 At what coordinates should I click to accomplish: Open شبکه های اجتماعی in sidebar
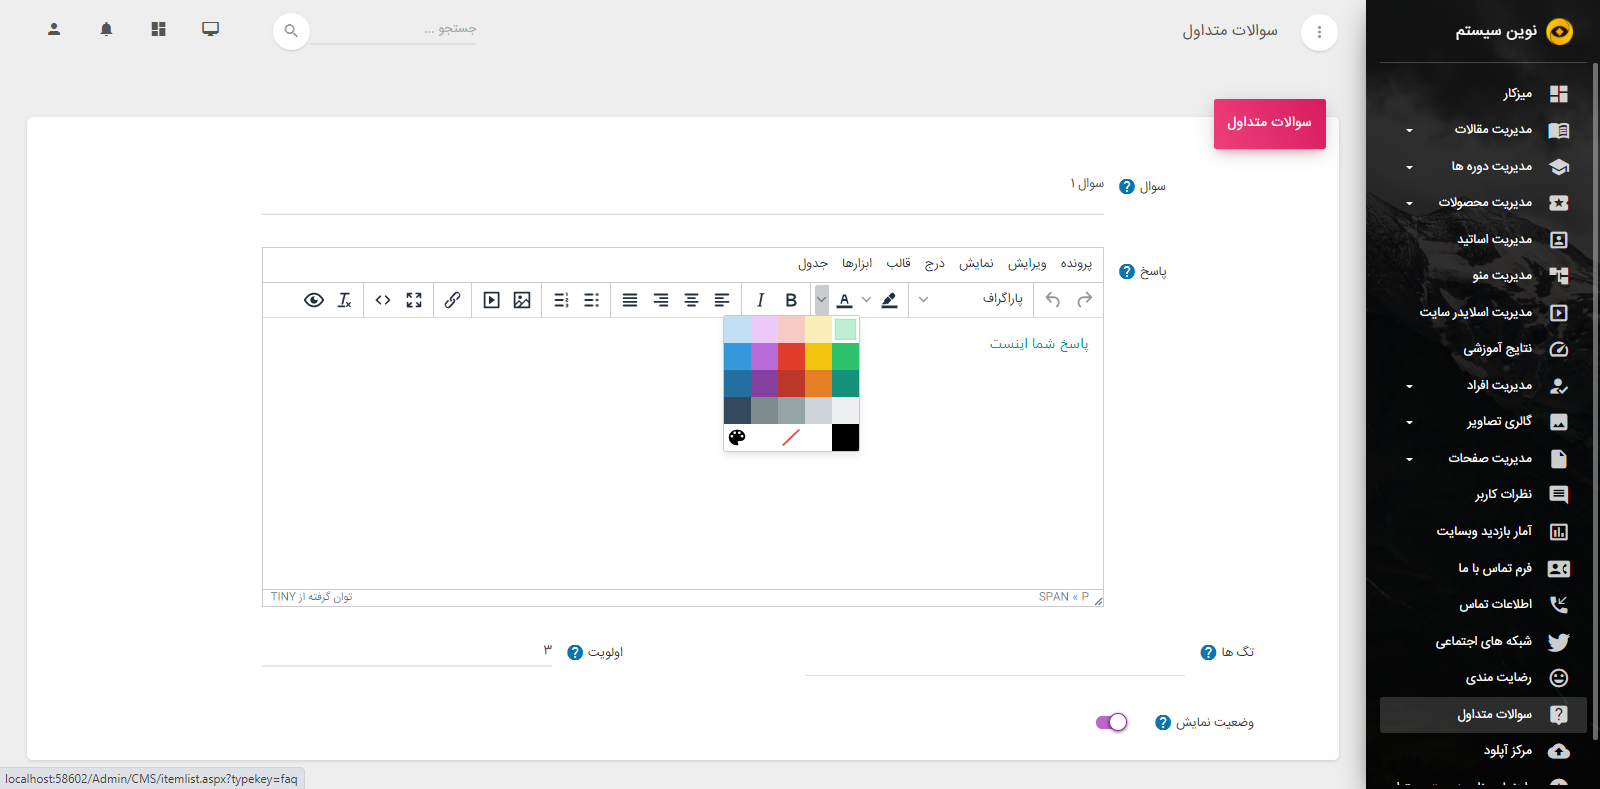pos(1483,642)
